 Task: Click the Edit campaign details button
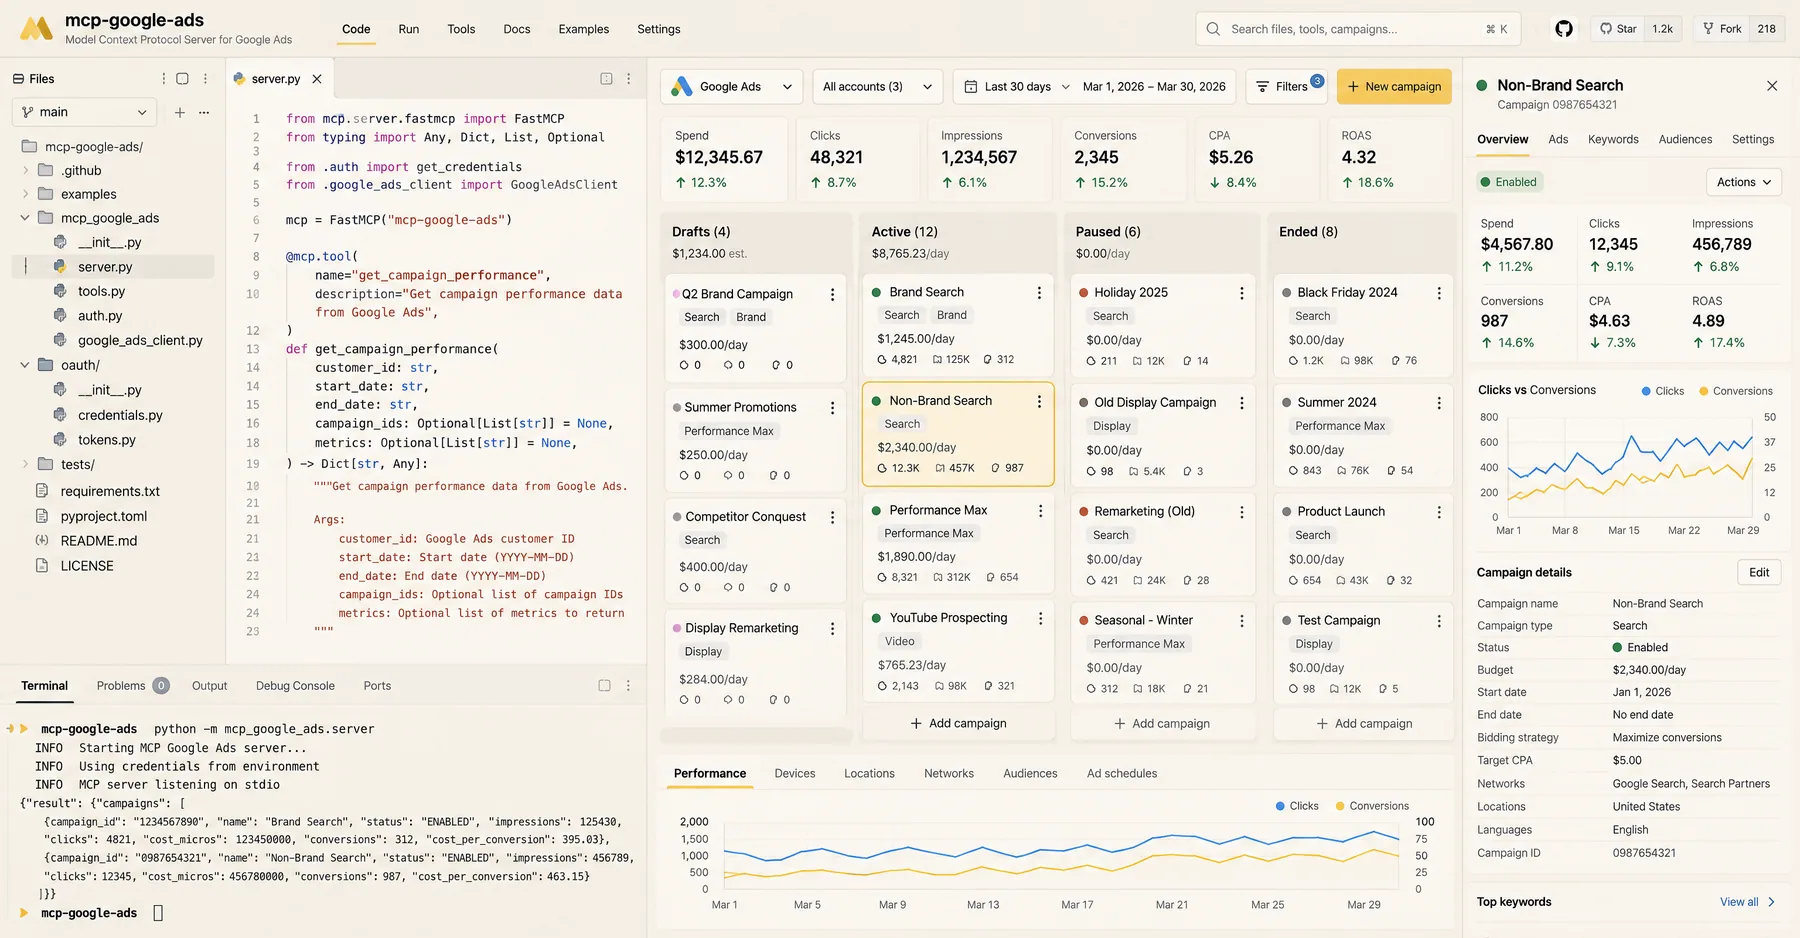(1759, 573)
